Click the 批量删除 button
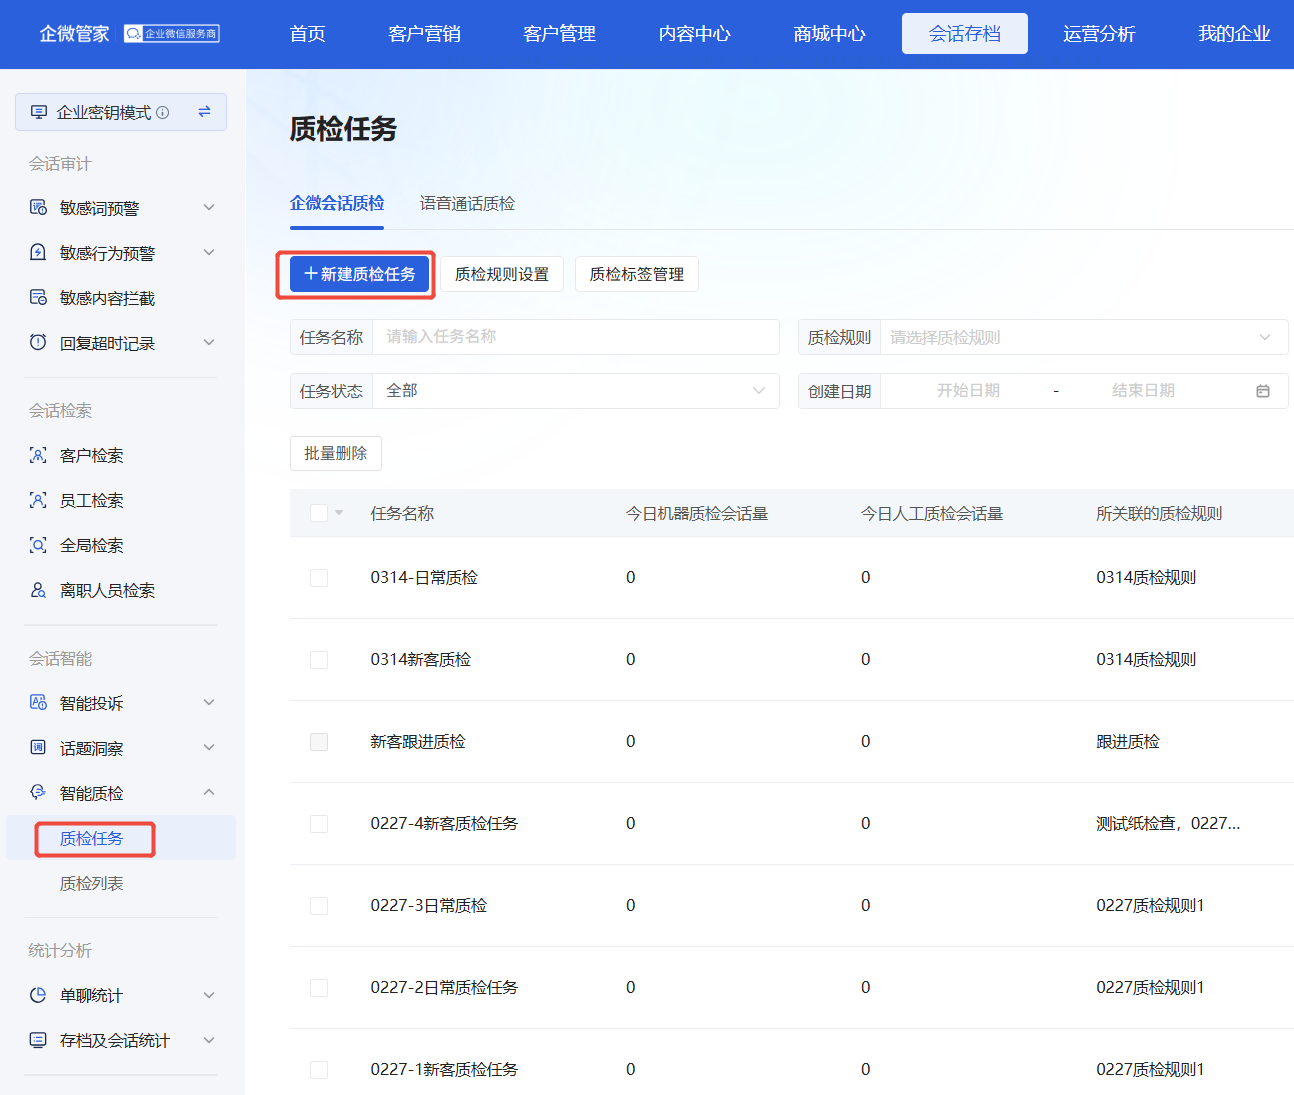This screenshot has width=1294, height=1095. pos(336,453)
